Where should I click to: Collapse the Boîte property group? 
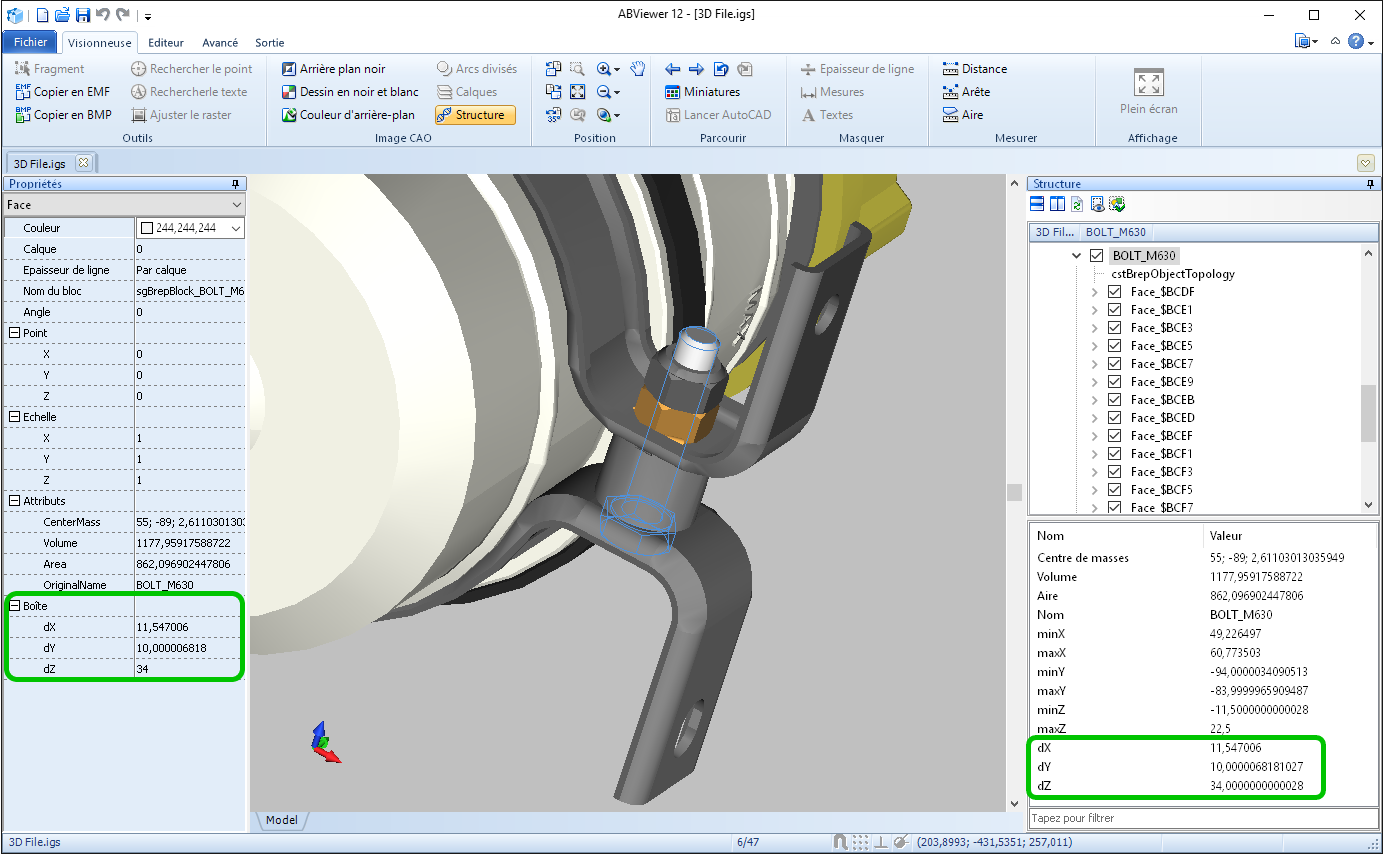pos(15,606)
